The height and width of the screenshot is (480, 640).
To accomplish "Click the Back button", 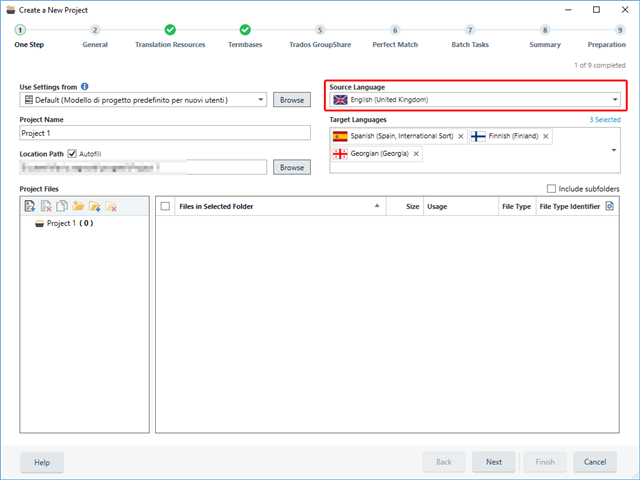I will tap(444, 462).
